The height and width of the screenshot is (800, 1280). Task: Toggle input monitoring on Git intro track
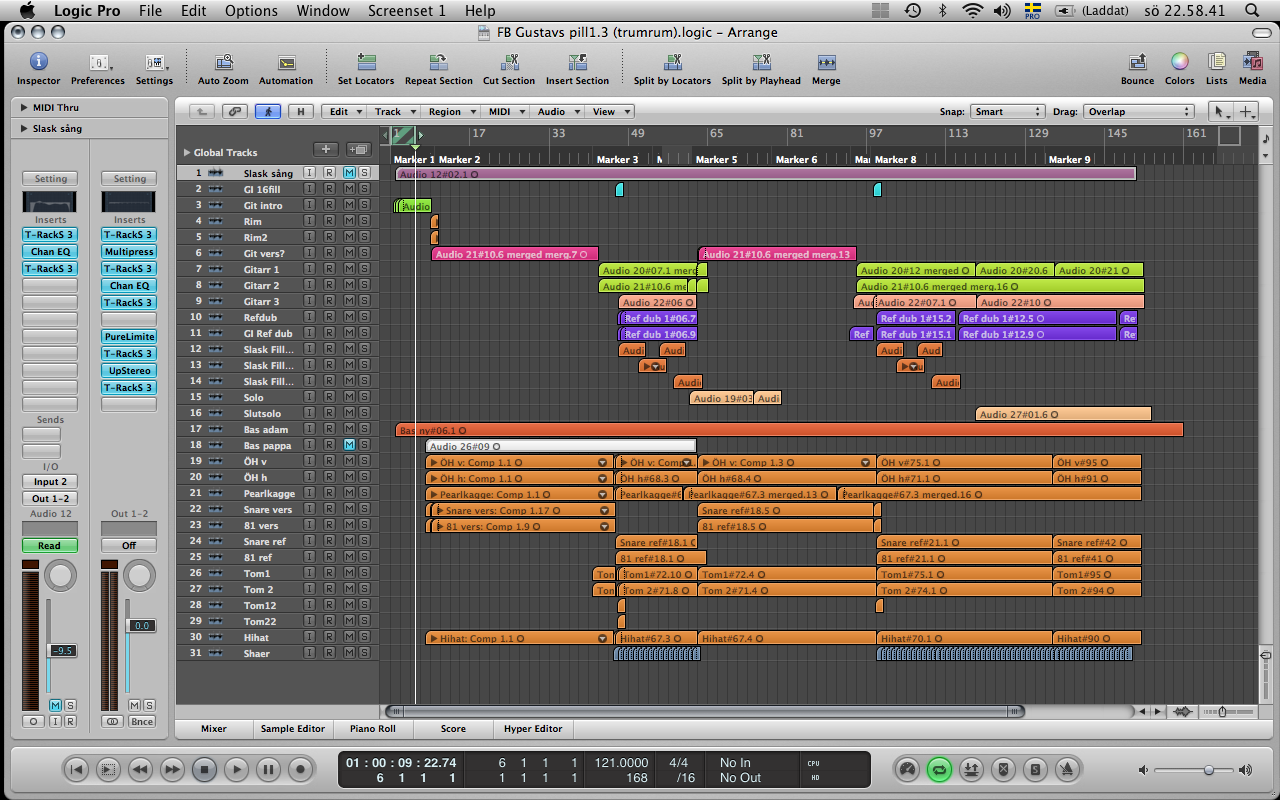(x=310, y=205)
